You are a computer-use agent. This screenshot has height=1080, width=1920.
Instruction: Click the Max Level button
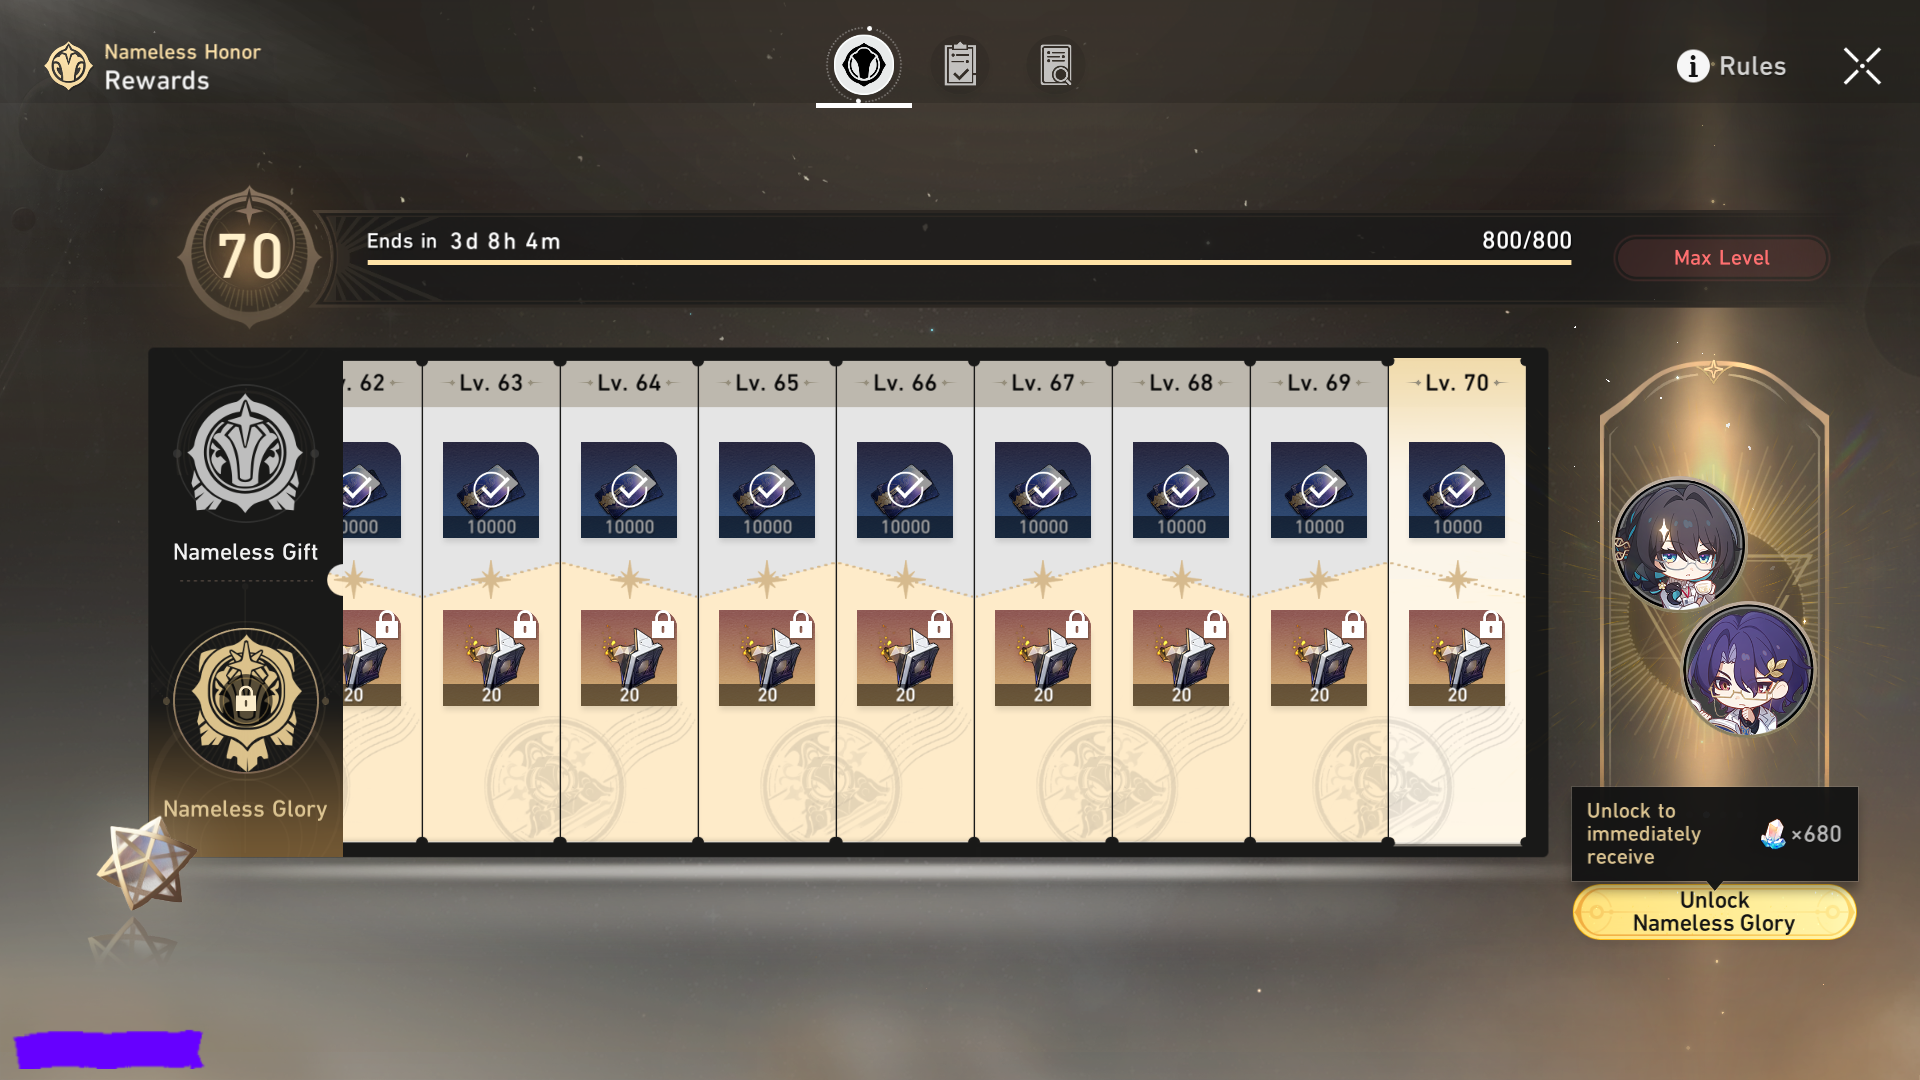[x=1721, y=258]
